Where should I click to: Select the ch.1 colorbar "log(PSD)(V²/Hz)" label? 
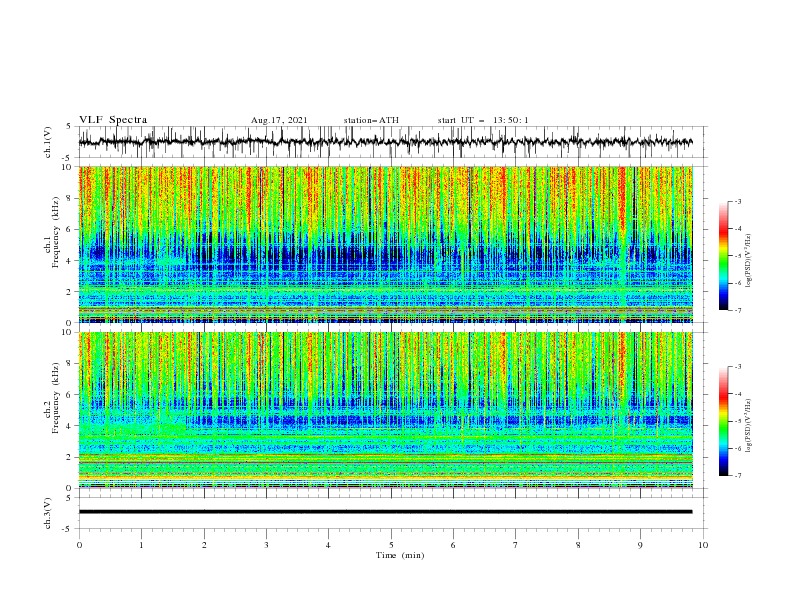[x=749, y=261]
